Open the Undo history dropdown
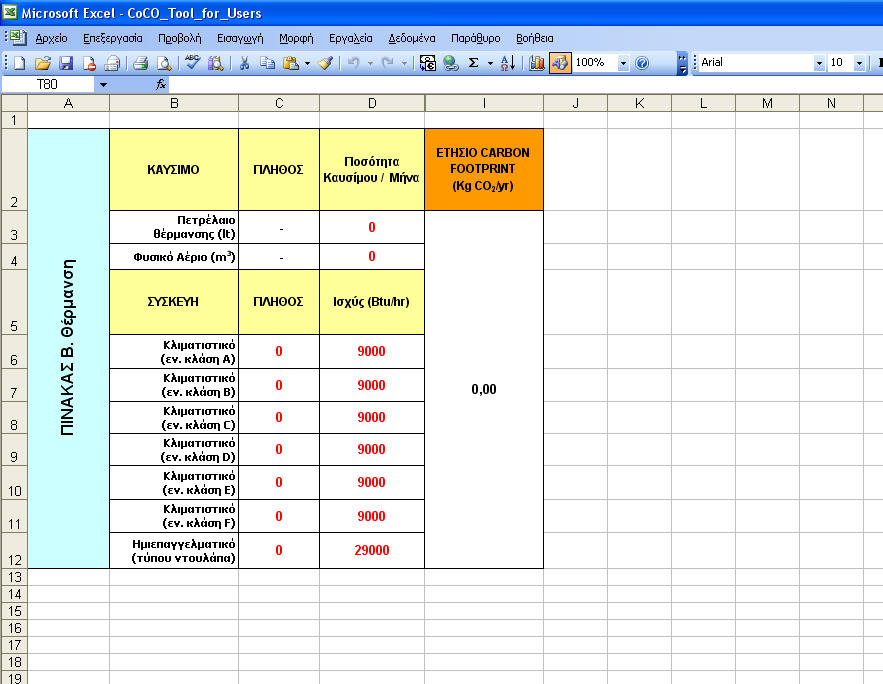This screenshot has width=883, height=684. tap(370, 64)
